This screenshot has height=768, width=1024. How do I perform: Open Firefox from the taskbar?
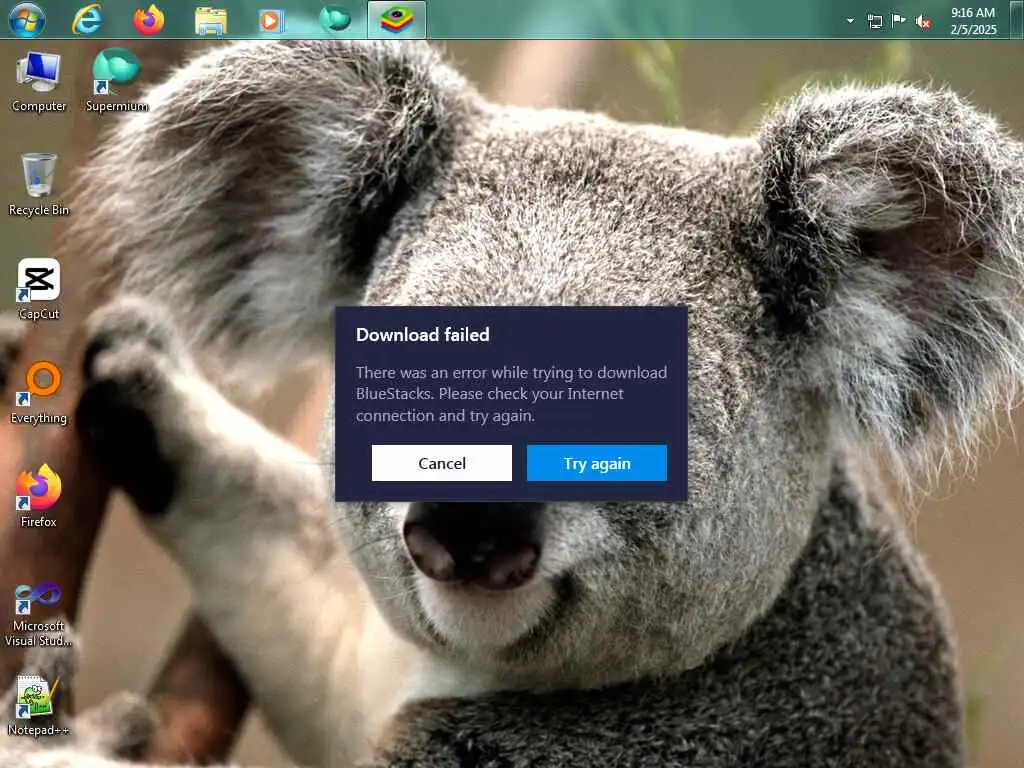click(x=149, y=20)
